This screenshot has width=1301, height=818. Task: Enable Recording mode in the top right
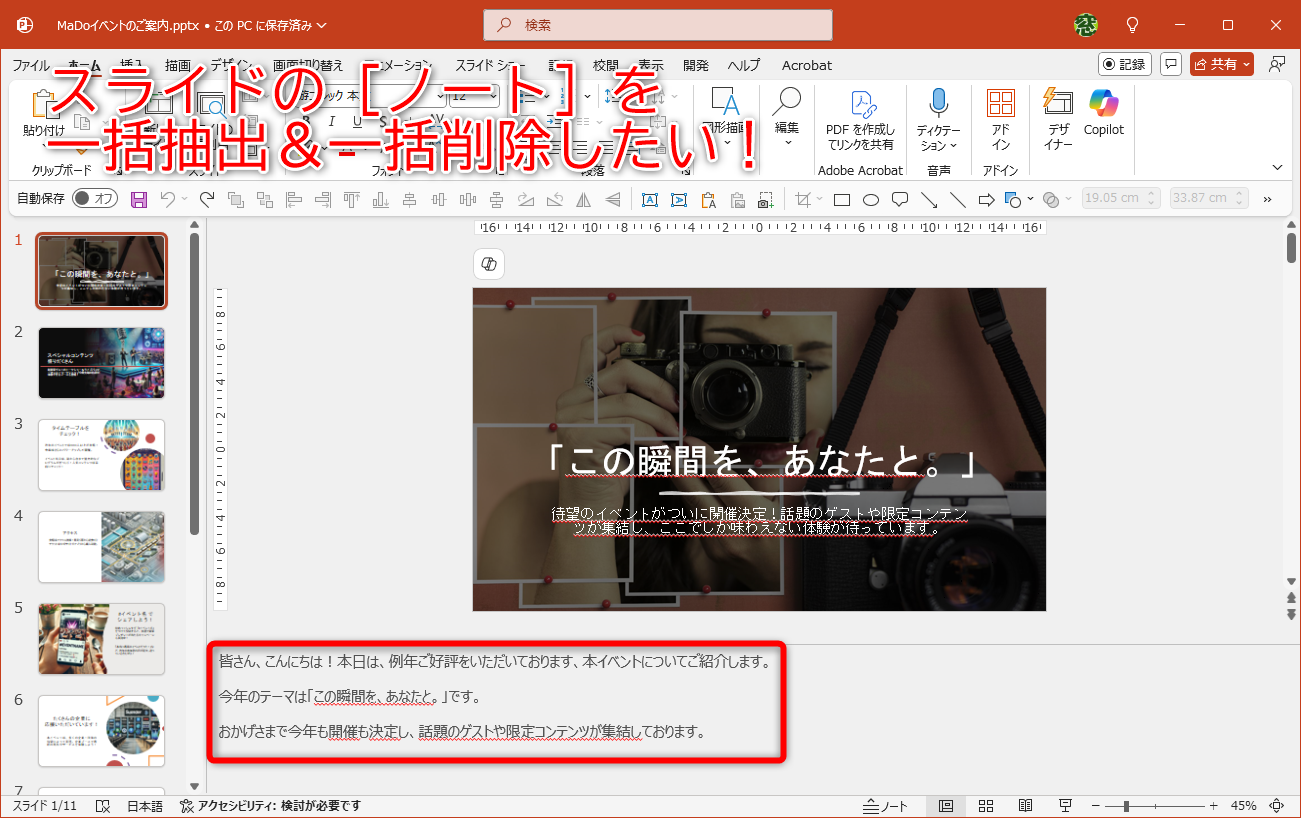(x=1124, y=63)
